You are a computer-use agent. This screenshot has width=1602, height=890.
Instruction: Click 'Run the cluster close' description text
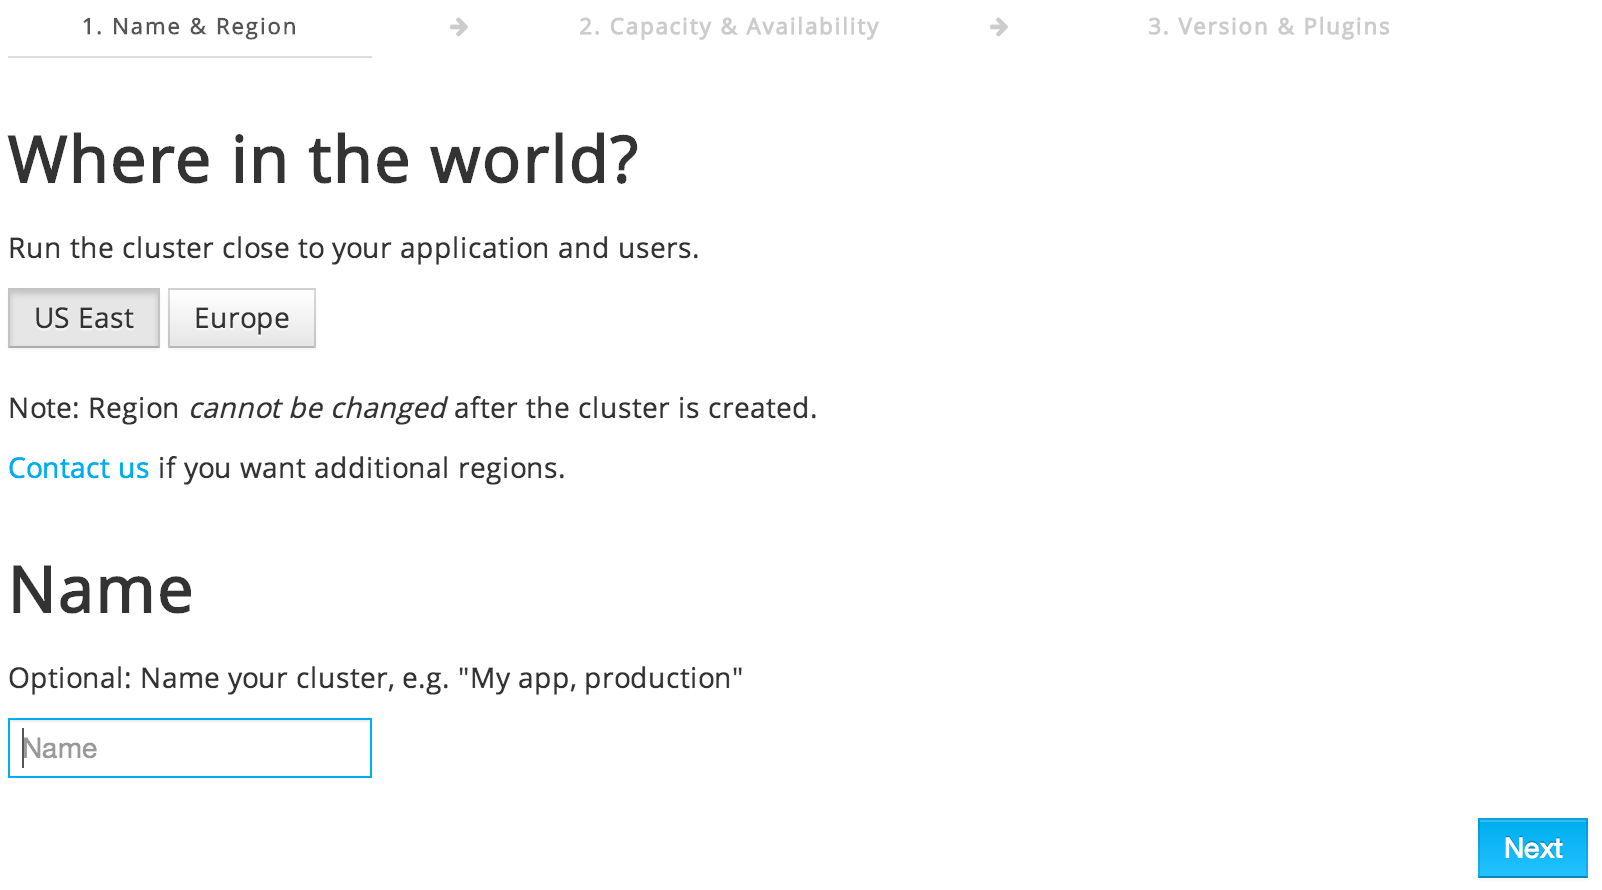[354, 248]
